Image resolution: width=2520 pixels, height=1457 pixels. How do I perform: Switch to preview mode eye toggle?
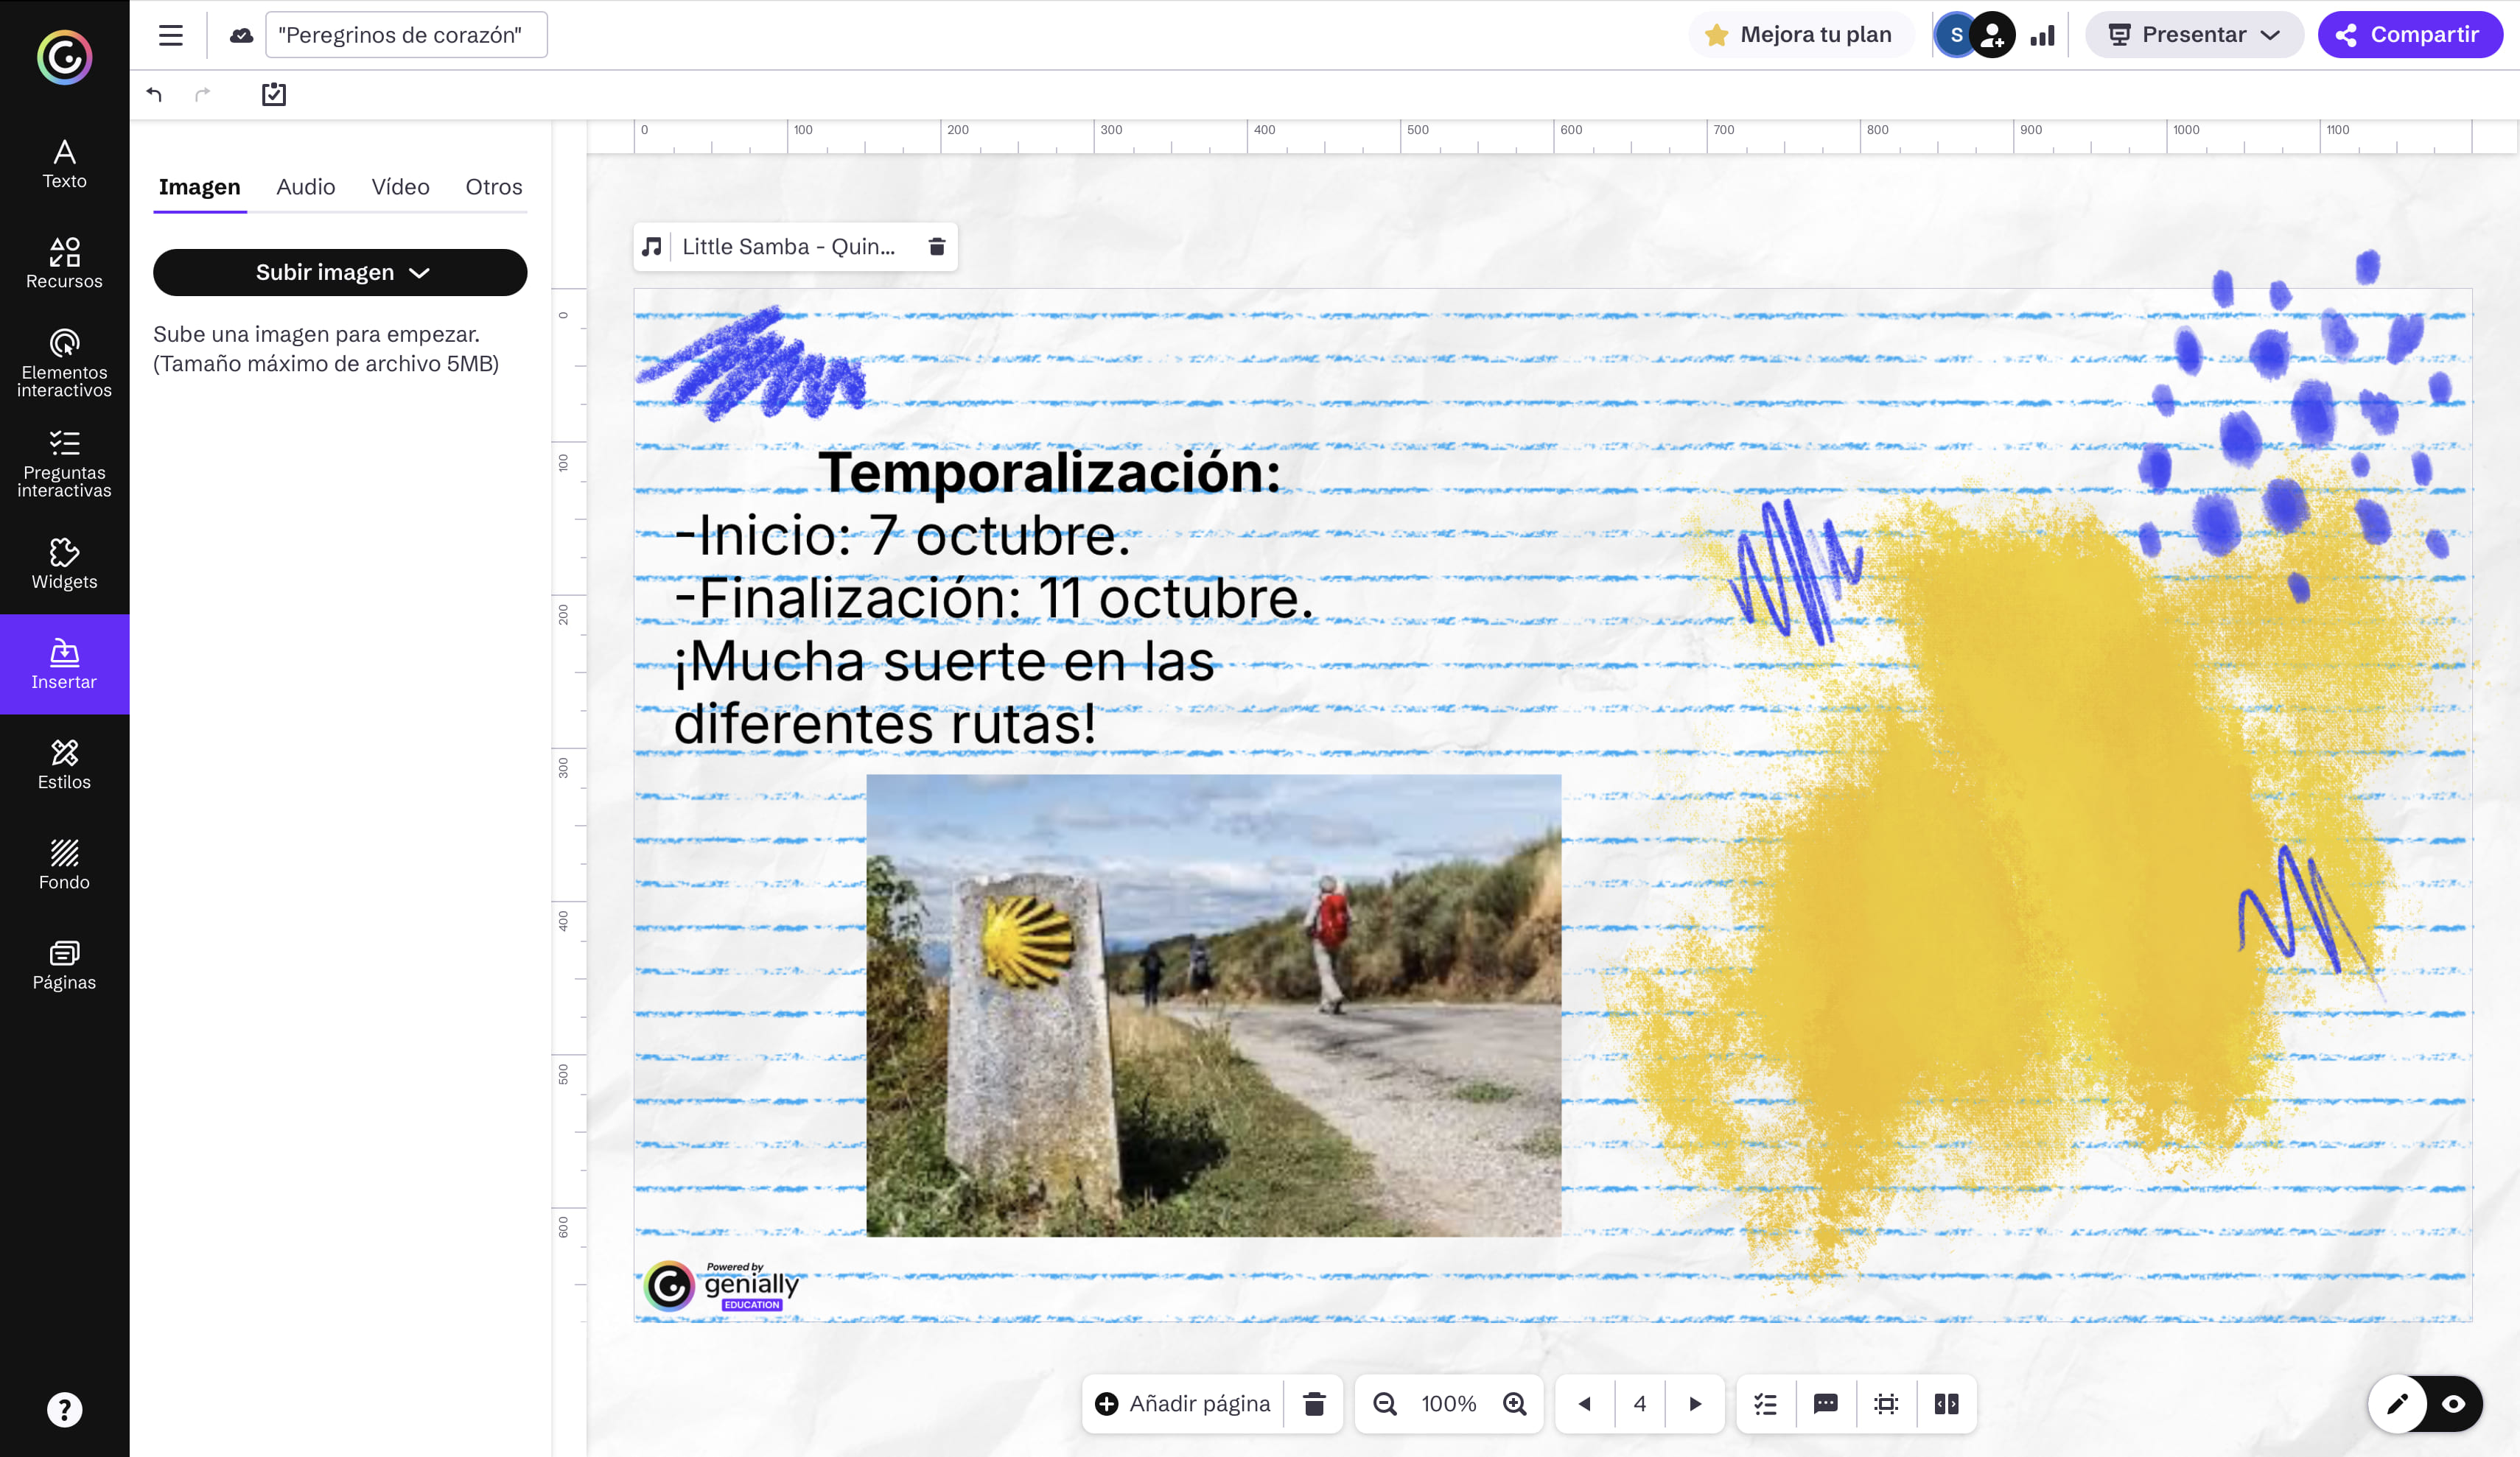click(2453, 1404)
